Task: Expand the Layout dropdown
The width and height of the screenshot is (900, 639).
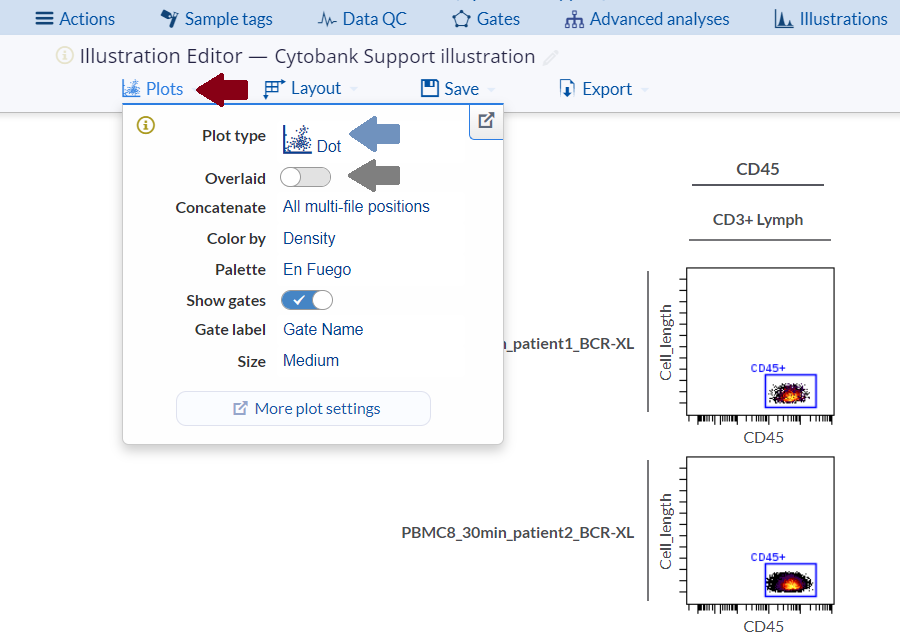Action: (x=310, y=89)
